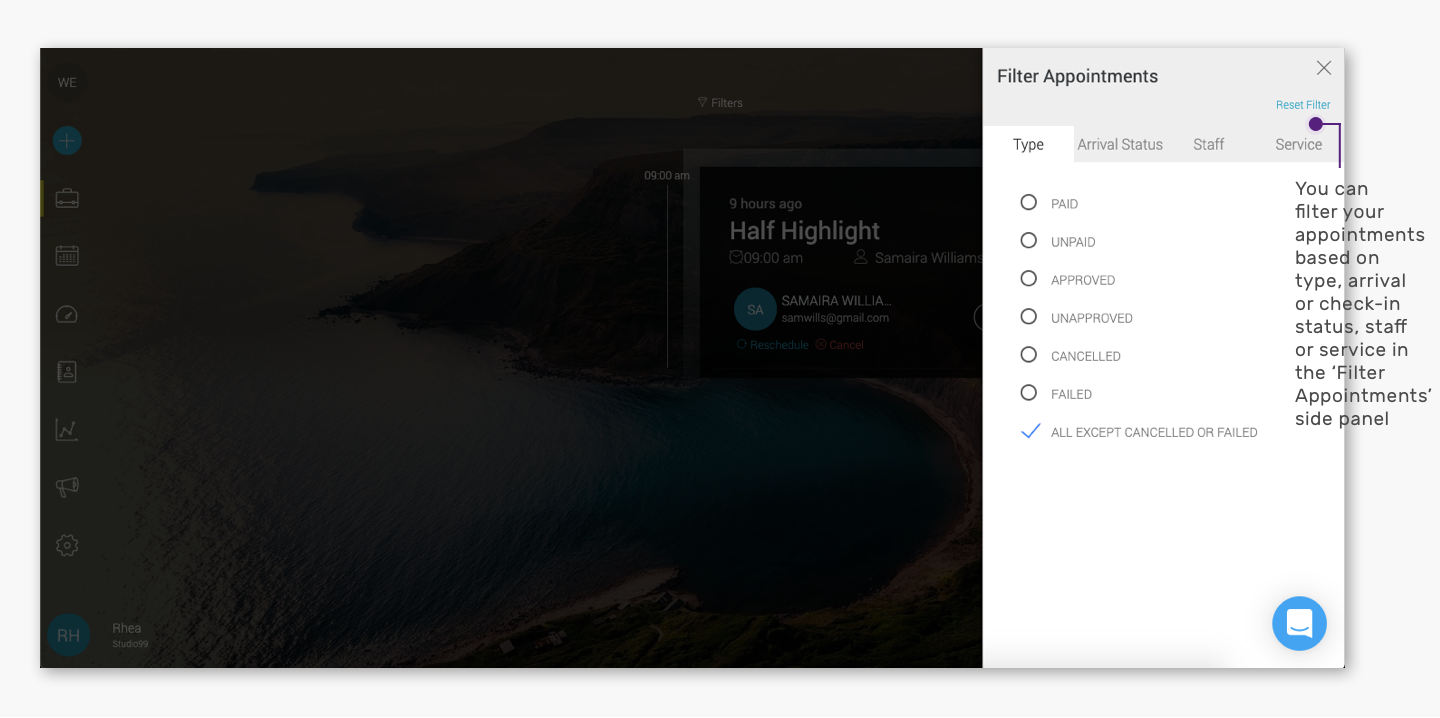The width and height of the screenshot is (1440, 718).
Task: Select the PAID radio option
Action: 1028,203
